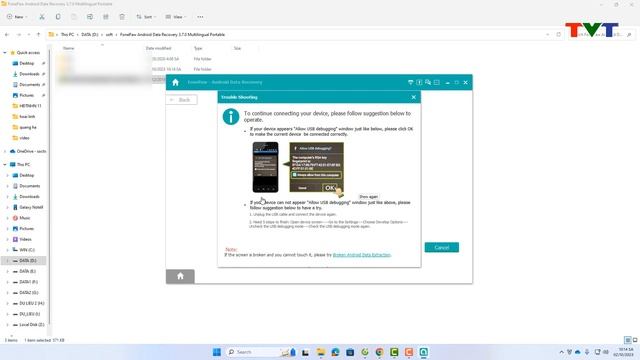Open the FonePaw menu icon
The height and width of the screenshot is (360, 640).
click(x=437, y=82)
